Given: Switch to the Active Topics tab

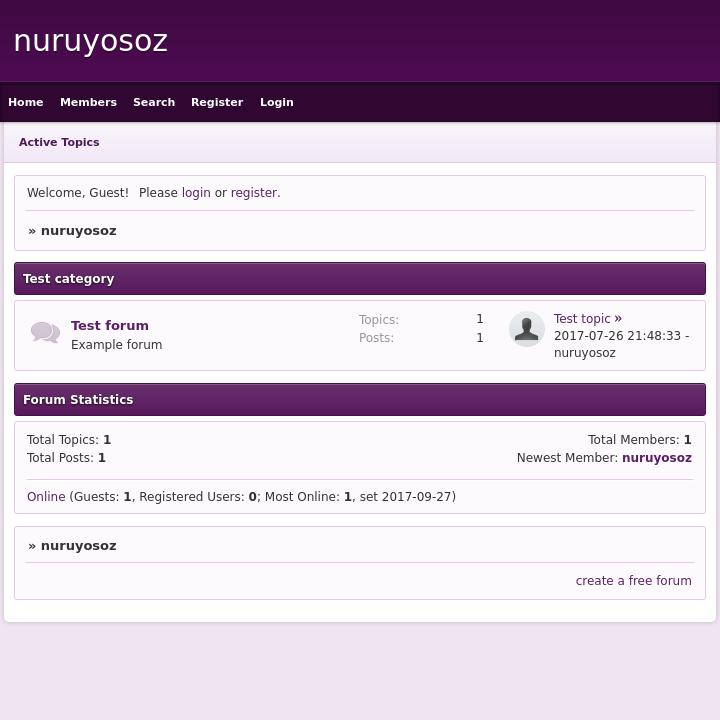Looking at the screenshot, I should (x=59, y=142).
